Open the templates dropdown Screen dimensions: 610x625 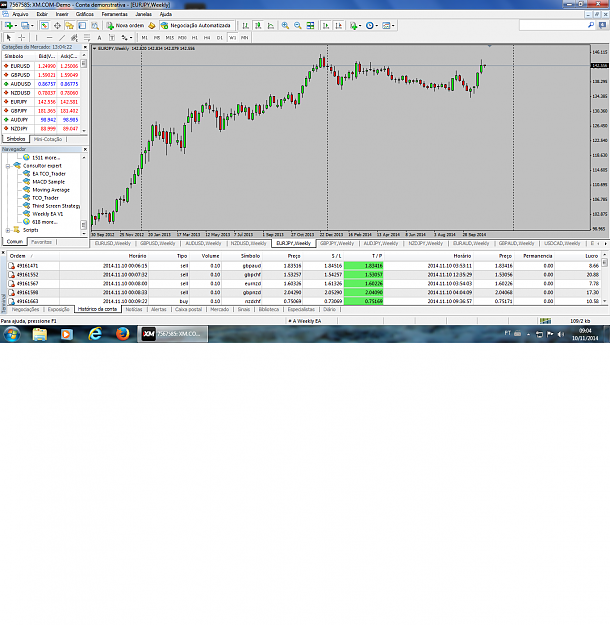pos(388,26)
